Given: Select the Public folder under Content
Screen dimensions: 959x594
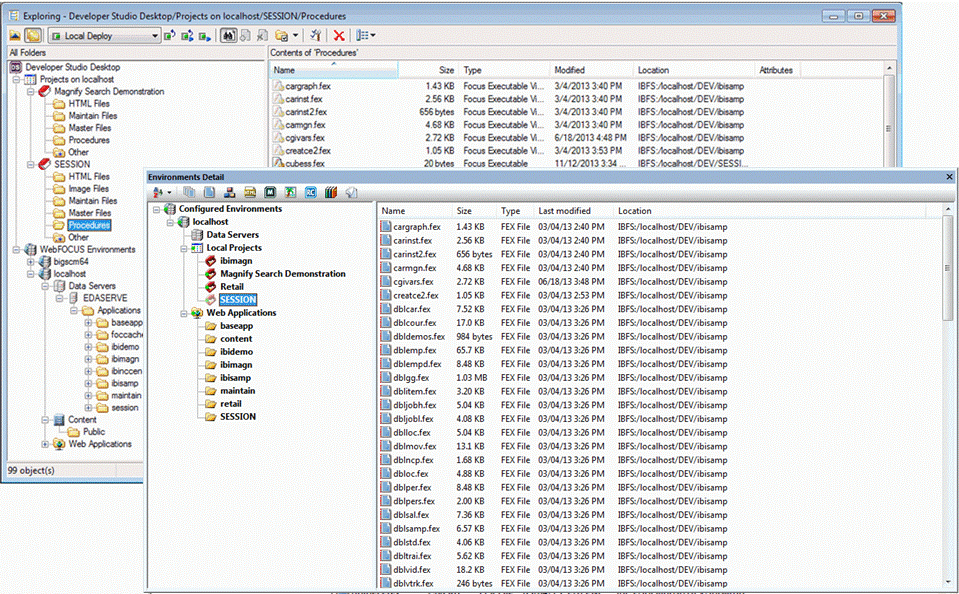Looking at the screenshot, I should click(94, 432).
